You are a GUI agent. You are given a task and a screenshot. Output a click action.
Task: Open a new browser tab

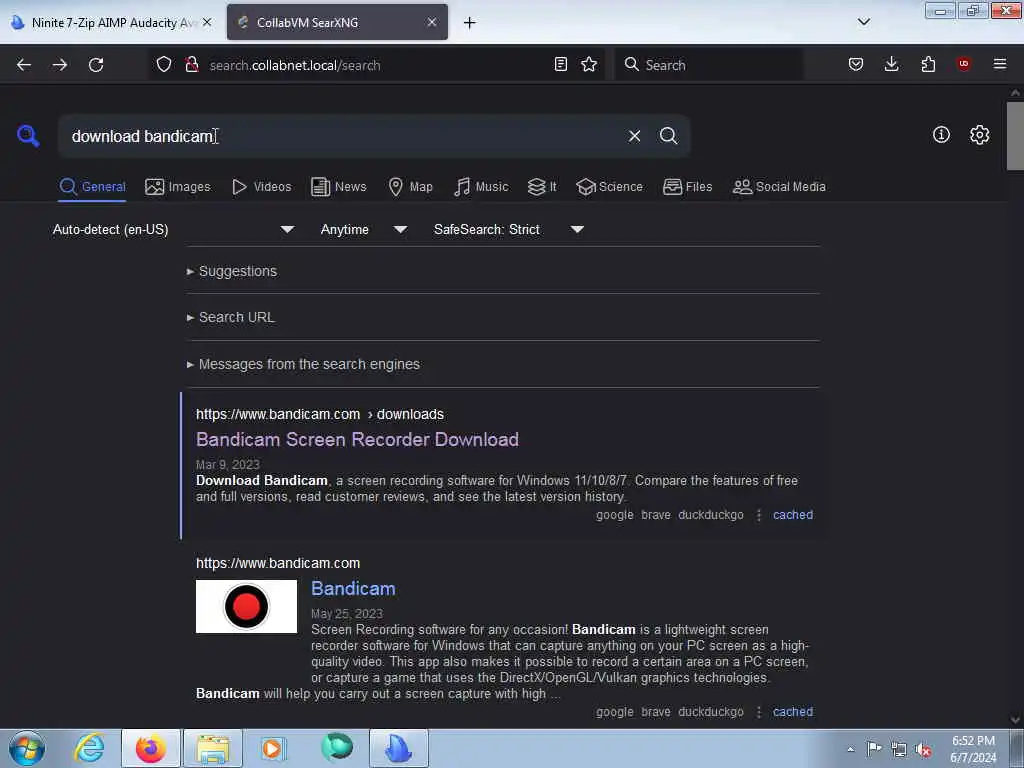(x=470, y=23)
